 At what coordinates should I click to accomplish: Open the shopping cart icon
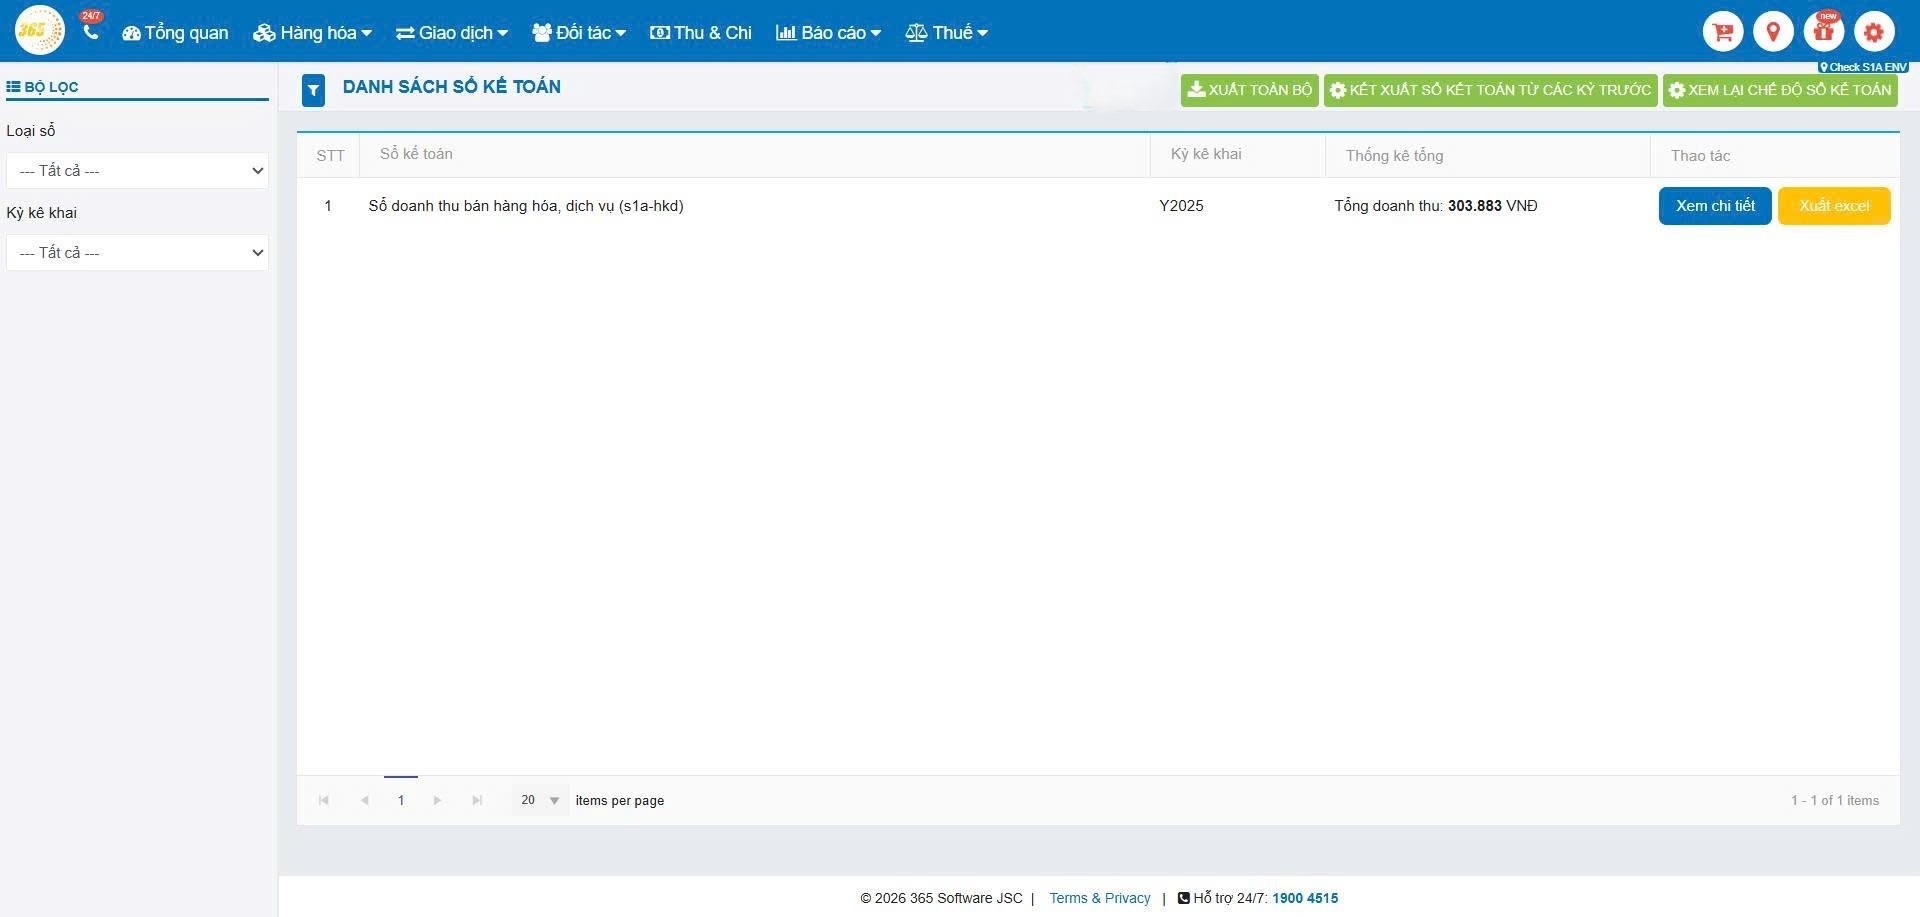(x=1722, y=32)
